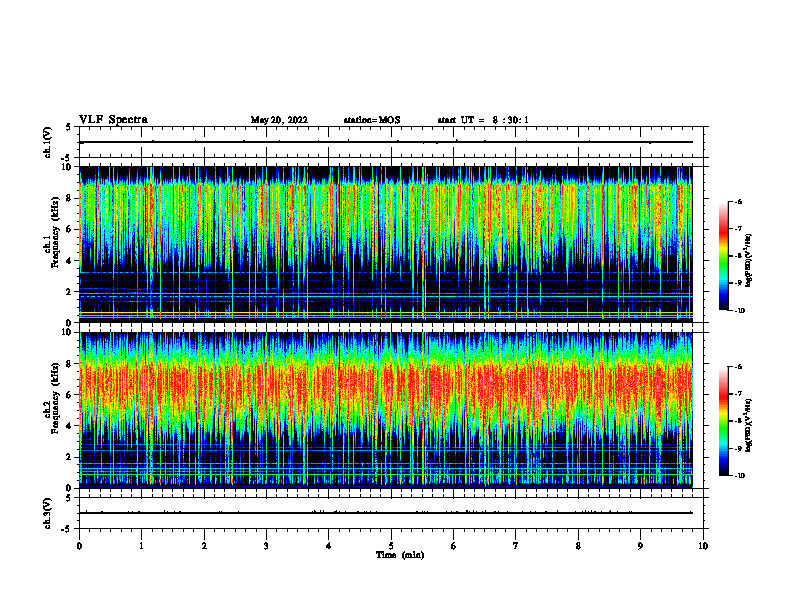Click the 'ch.3(V)' axis label

[47, 513]
